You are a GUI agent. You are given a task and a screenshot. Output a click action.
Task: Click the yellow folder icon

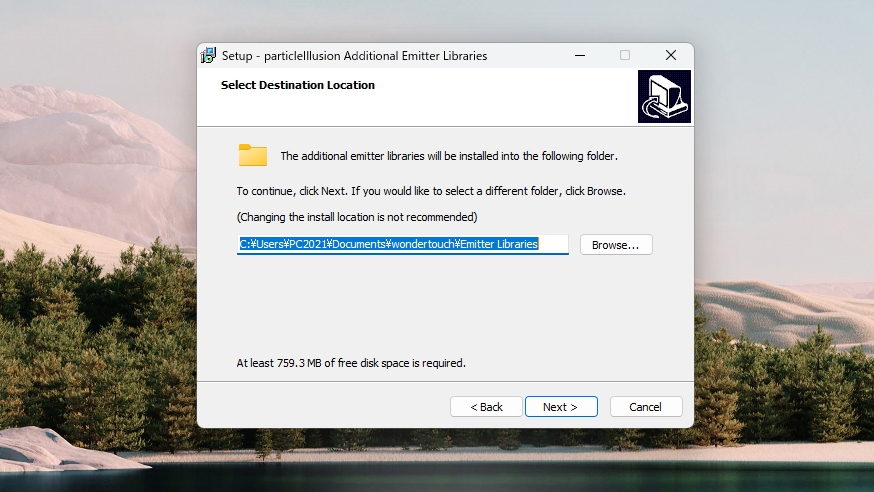tap(253, 155)
